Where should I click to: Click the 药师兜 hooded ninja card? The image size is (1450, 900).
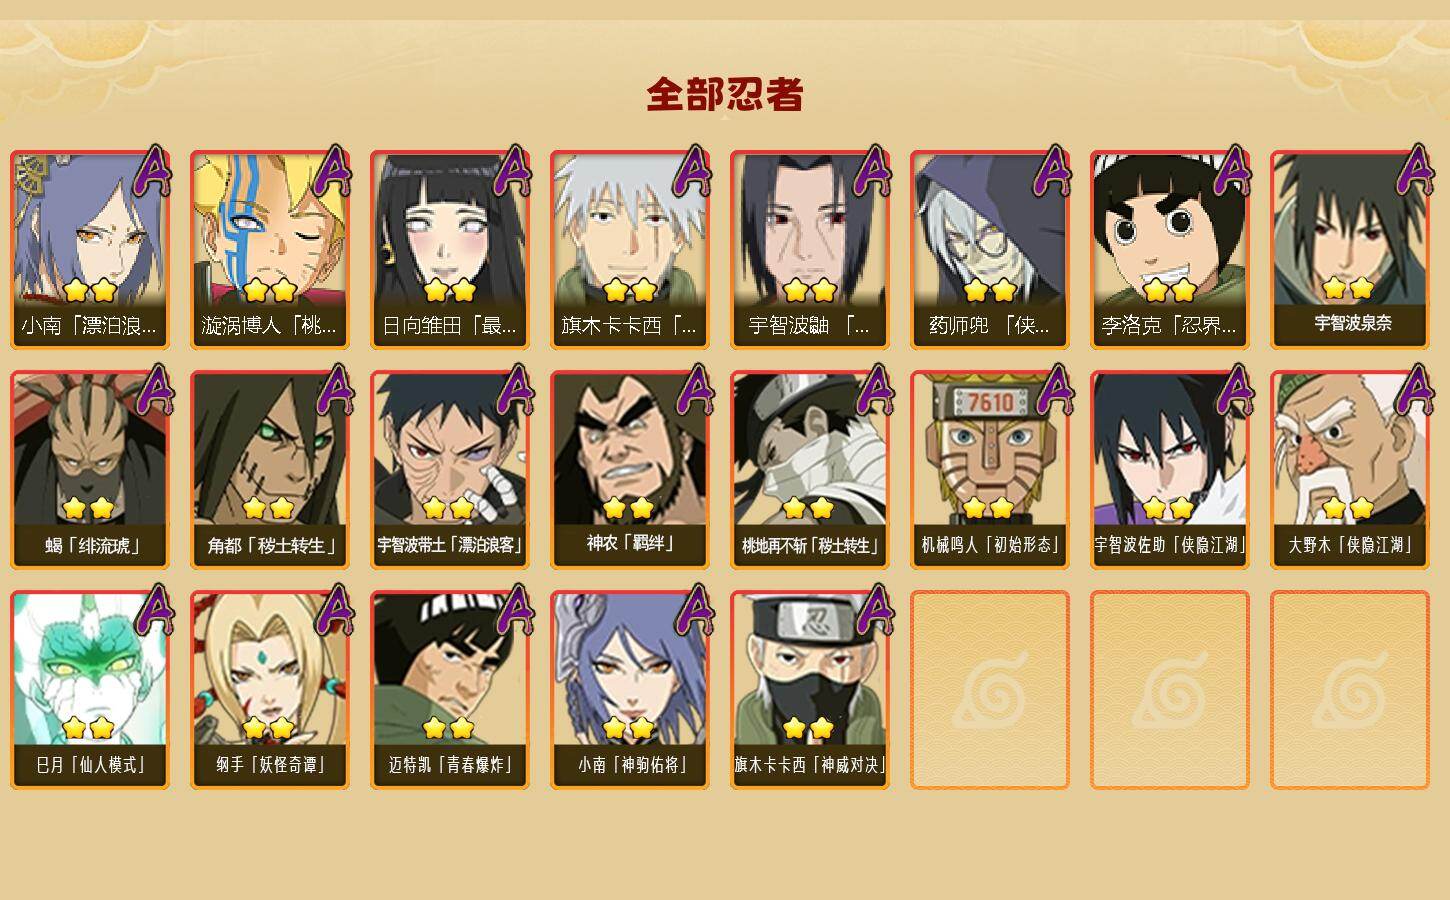coord(990,249)
